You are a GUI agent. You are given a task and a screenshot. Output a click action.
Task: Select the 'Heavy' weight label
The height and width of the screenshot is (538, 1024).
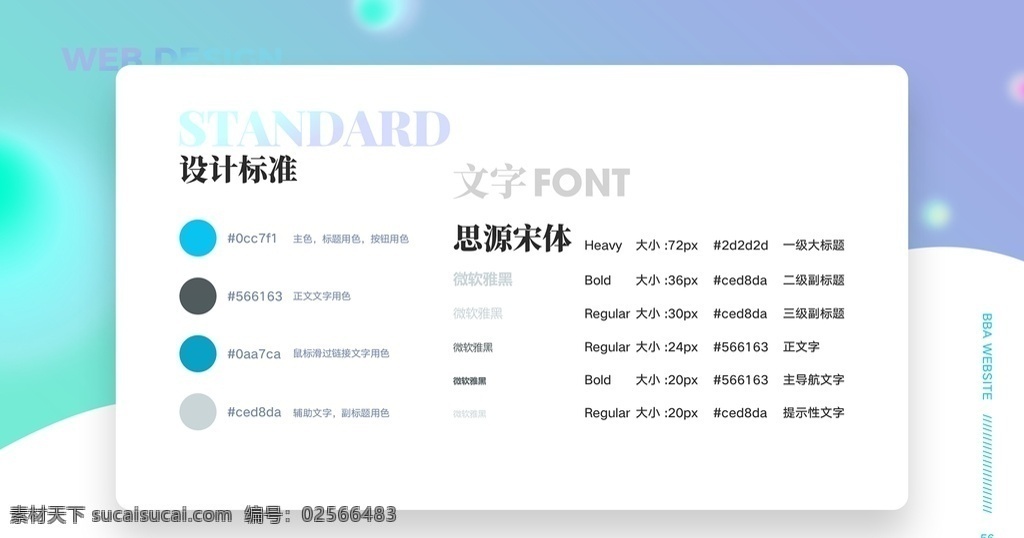click(x=603, y=245)
